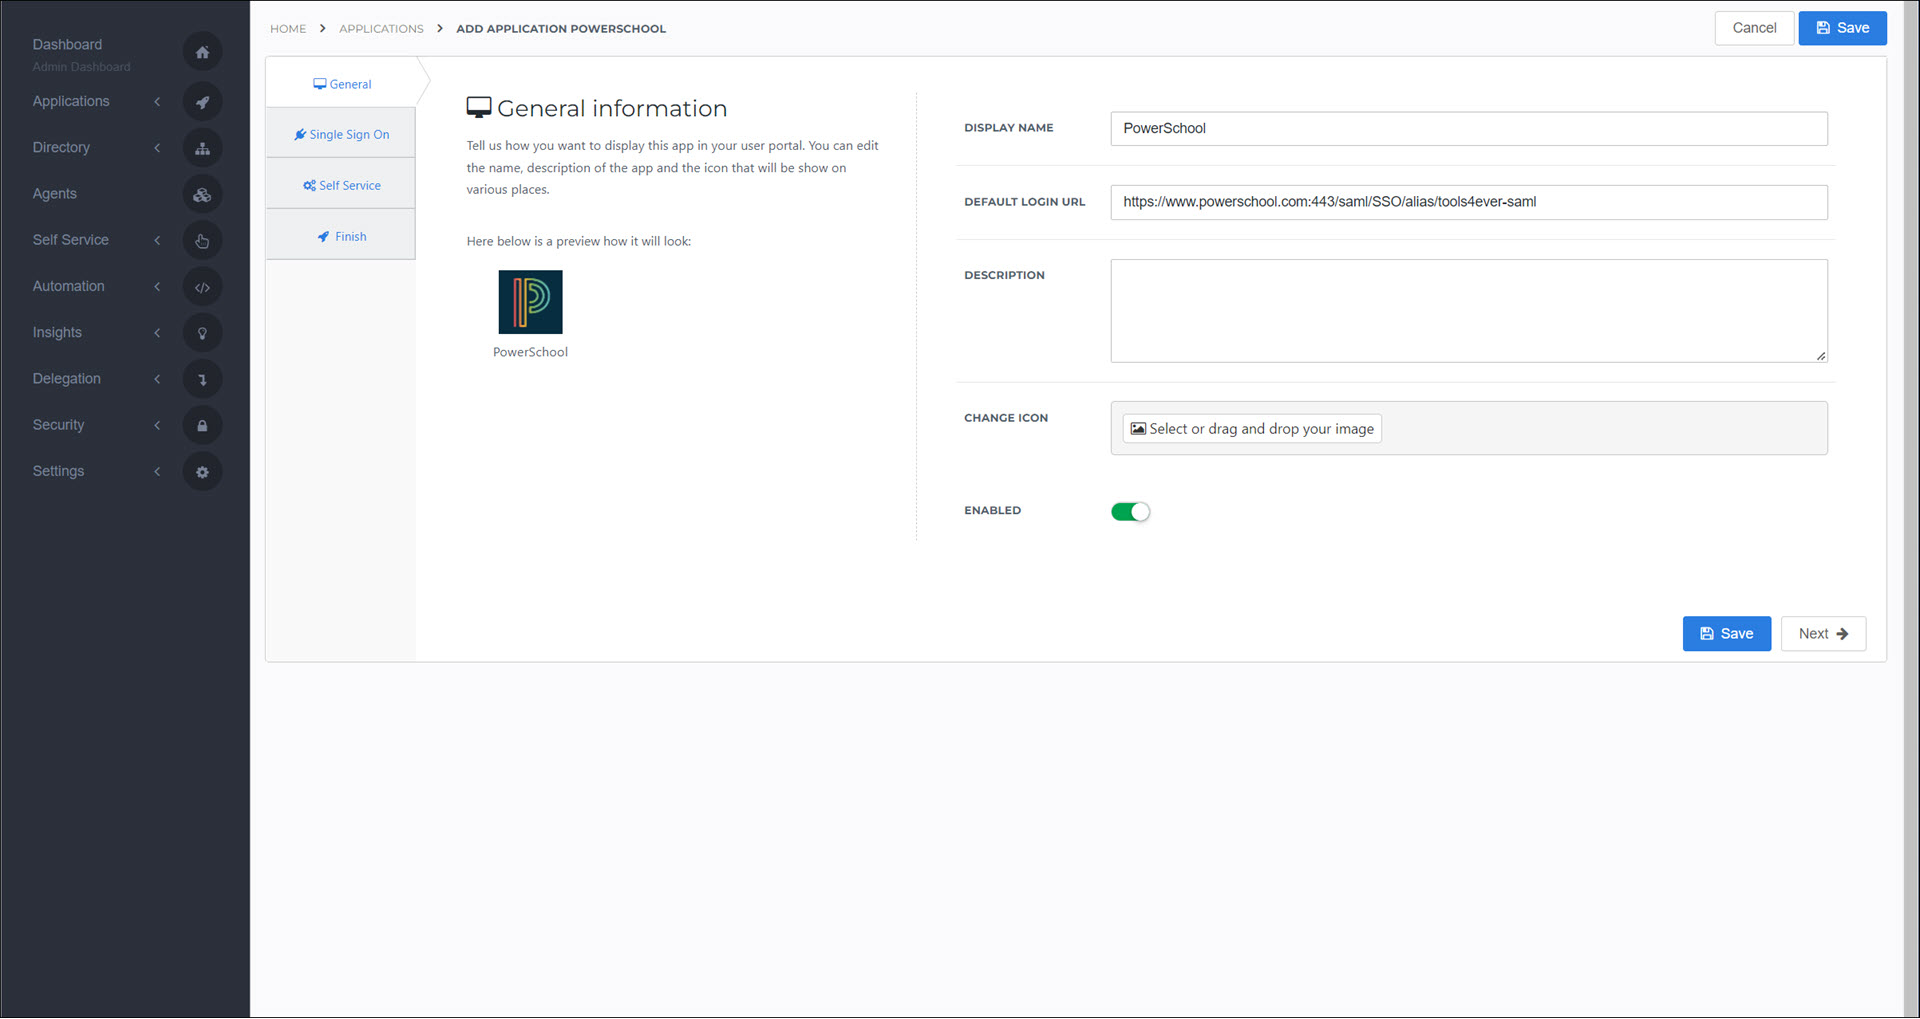Open Insights in the sidebar

click(x=57, y=332)
